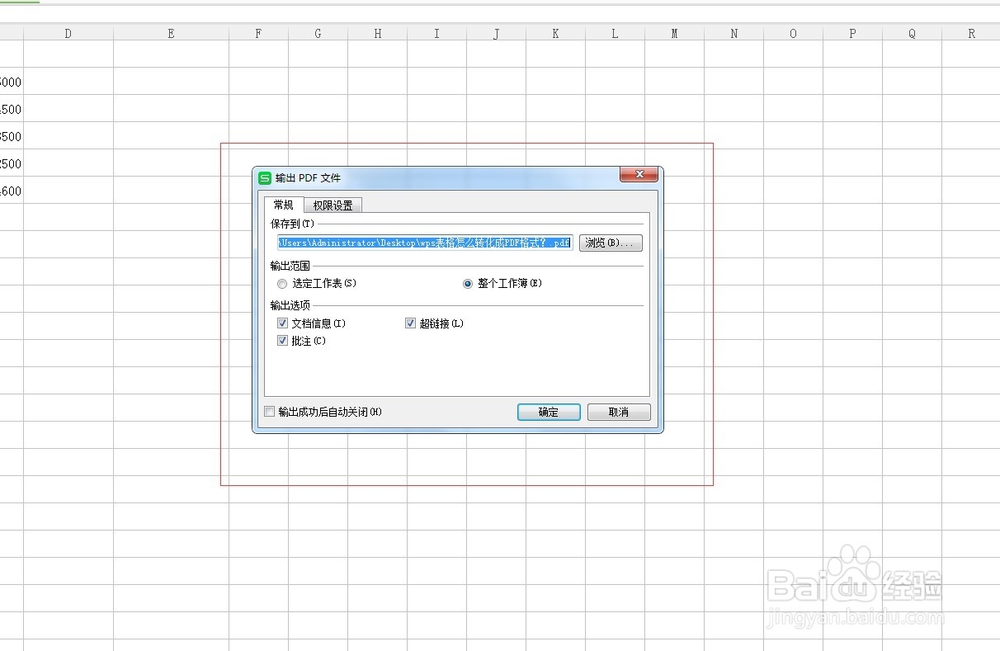Image resolution: width=1000 pixels, height=651 pixels.
Task: Select column R header
Action: 971,34
